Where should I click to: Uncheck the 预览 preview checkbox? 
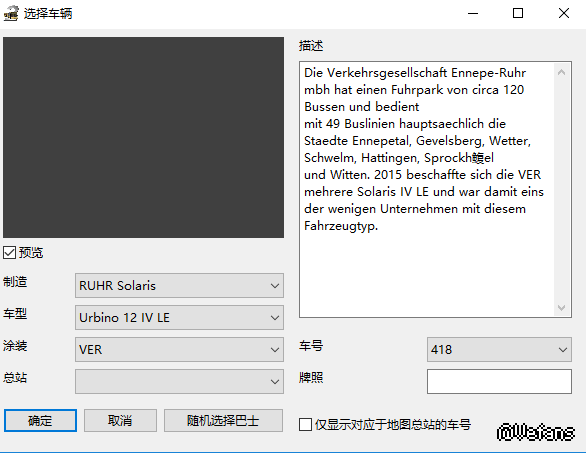[9, 253]
